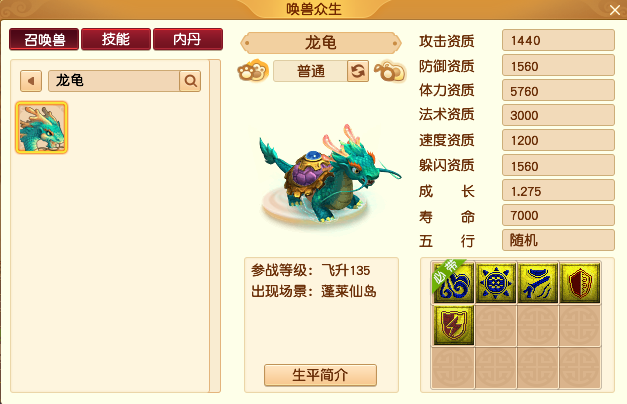Viewport: 627px width, 404px height.
Task: Select the lightning shield skill icon
Action: tap(453, 325)
